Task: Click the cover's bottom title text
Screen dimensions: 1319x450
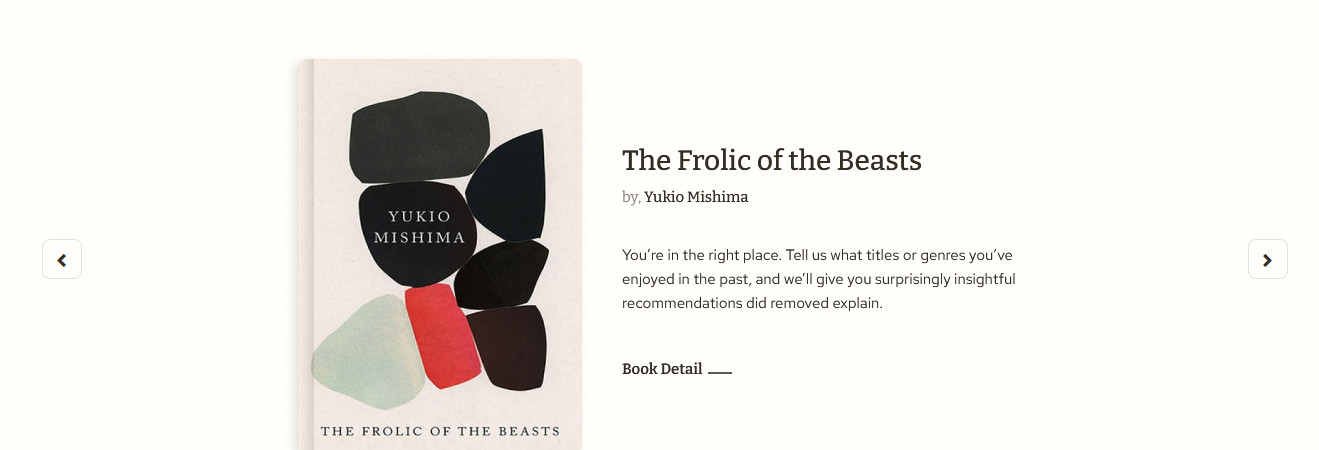Action: click(440, 431)
